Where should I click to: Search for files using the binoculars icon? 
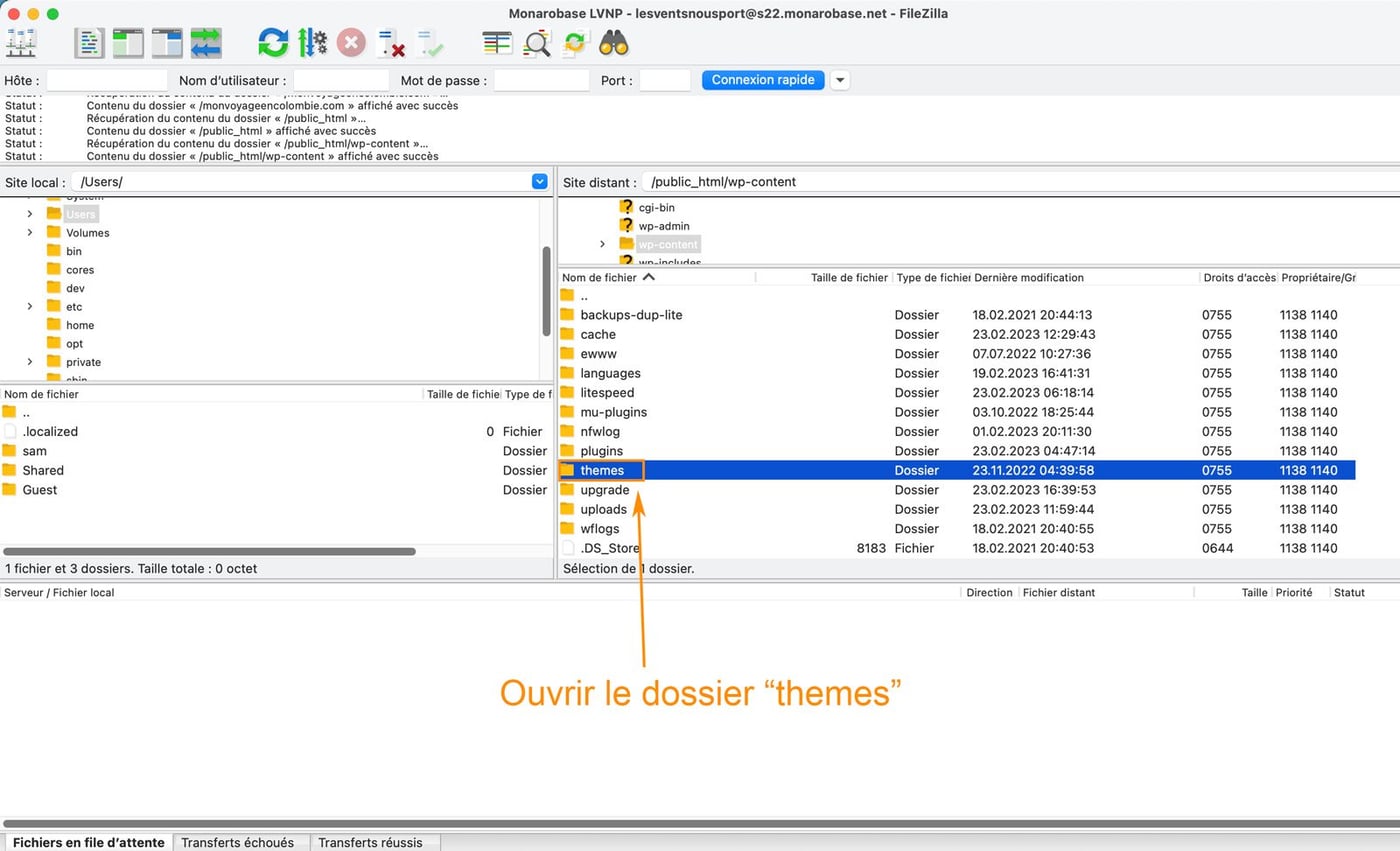[614, 42]
